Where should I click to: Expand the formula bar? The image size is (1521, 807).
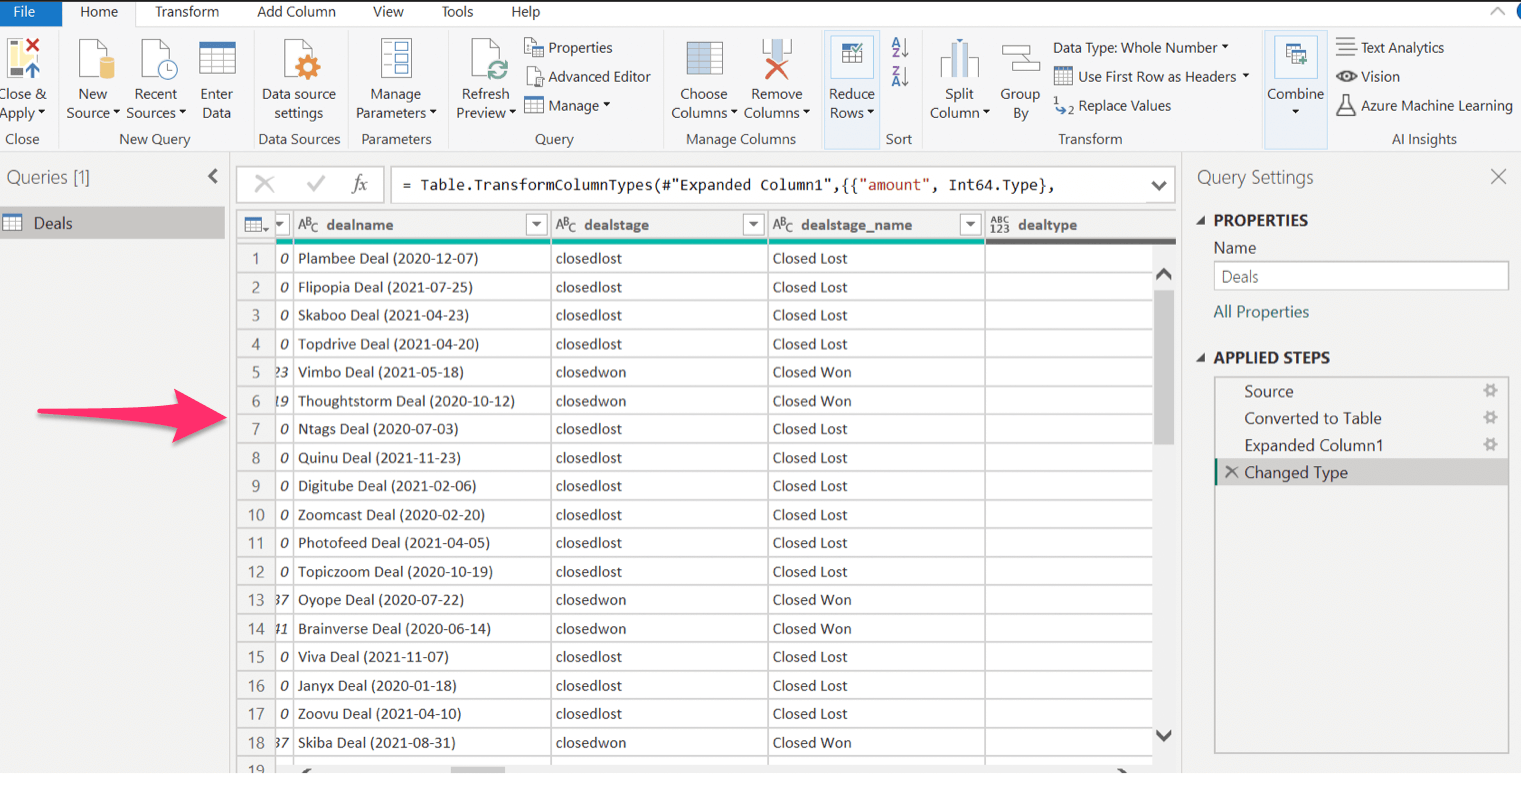point(1158,185)
